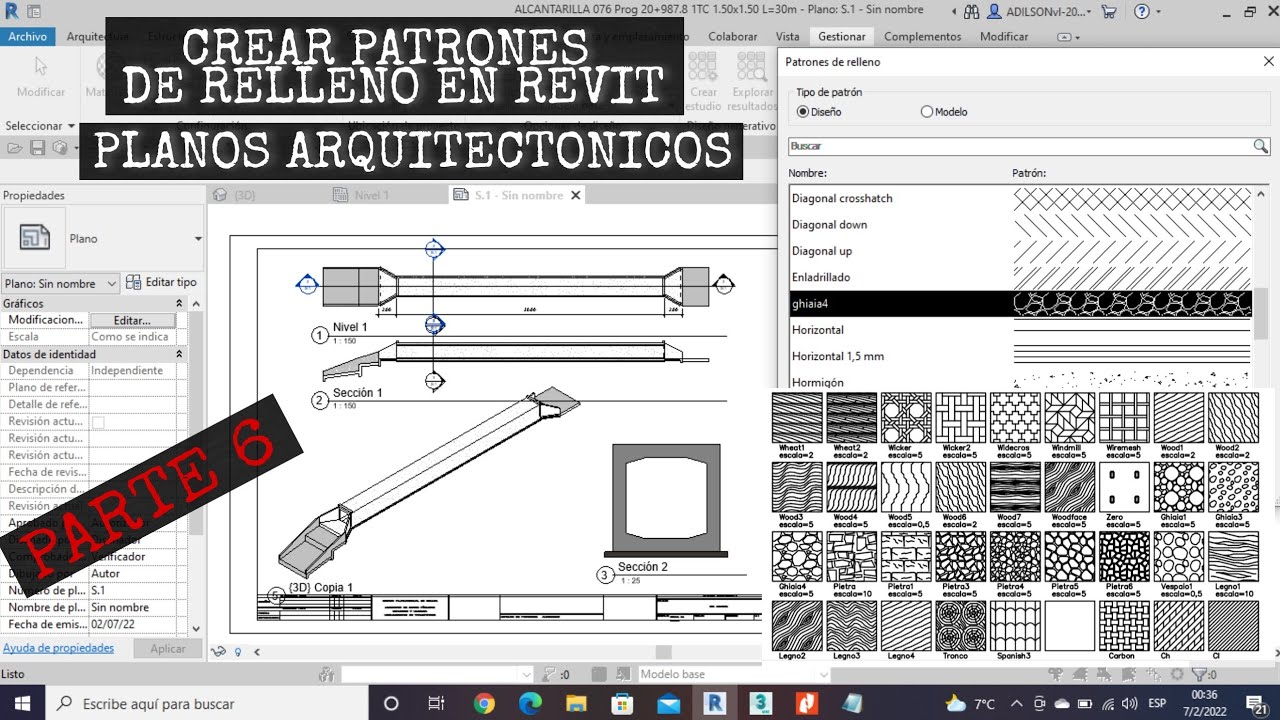Open the Archivo menu tab
The image size is (1280, 720).
point(28,36)
